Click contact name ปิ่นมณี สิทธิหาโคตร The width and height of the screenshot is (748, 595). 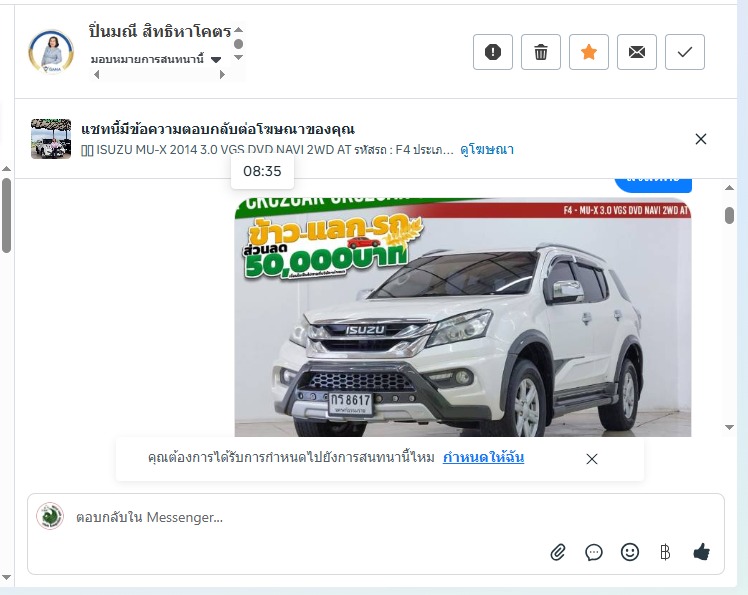[160, 31]
